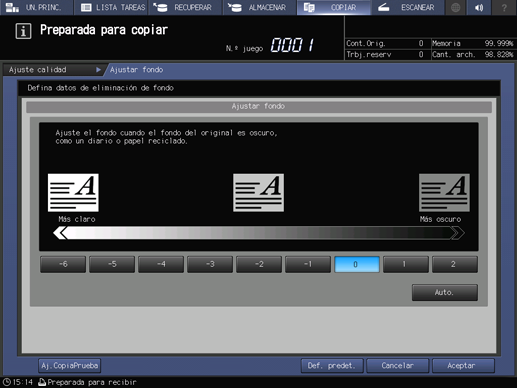Click the Cant. arch. 98.828% readout
The height and width of the screenshot is (388, 517).
472,54
